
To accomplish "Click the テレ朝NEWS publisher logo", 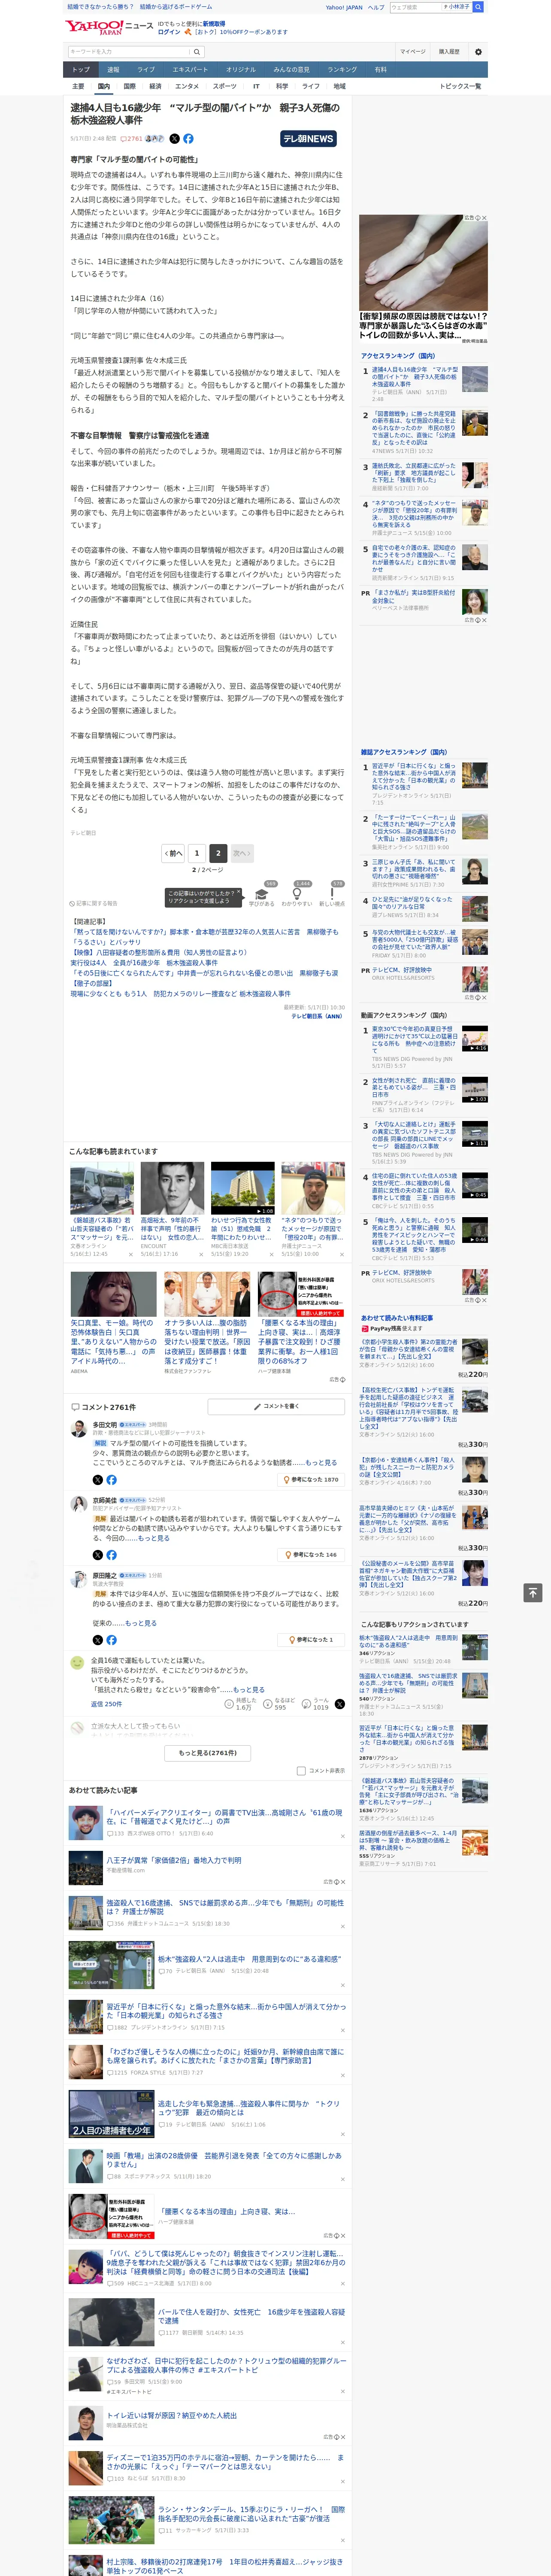I will click(309, 139).
